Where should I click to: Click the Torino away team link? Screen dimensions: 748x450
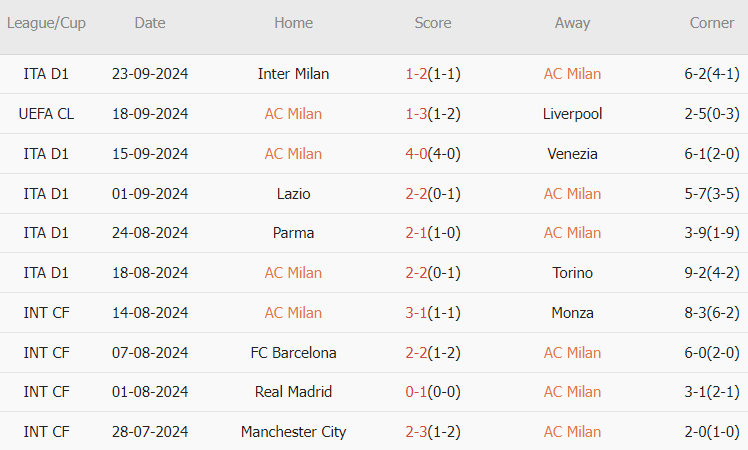tap(572, 273)
